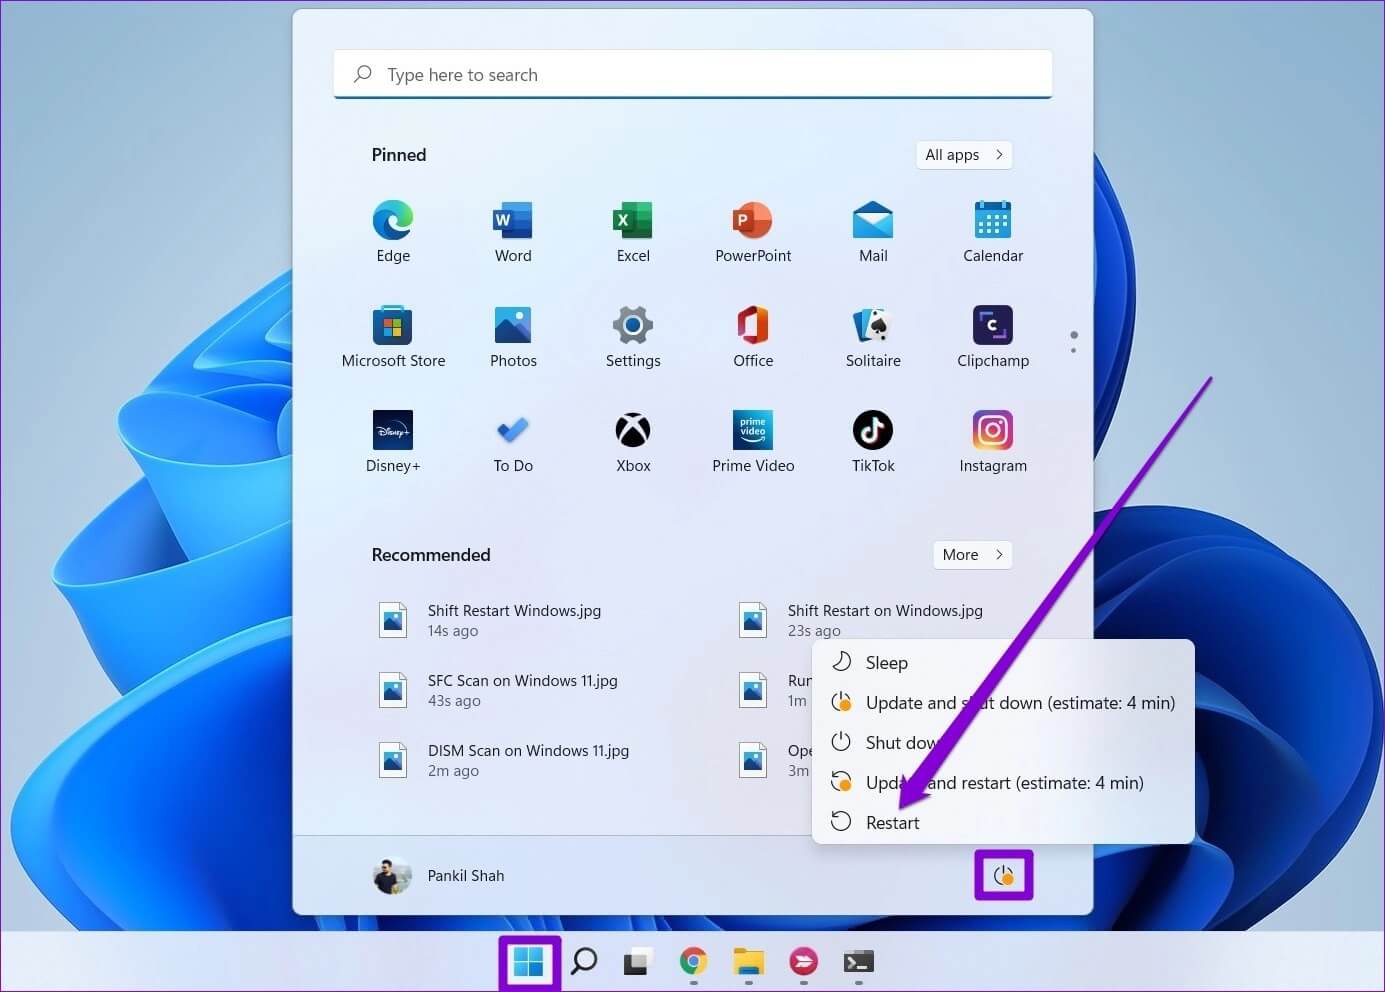Screen dimensions: 1385x992
Task: Open SFC Scan on Windows 11.jpg
Action: [x=498, y=690]
